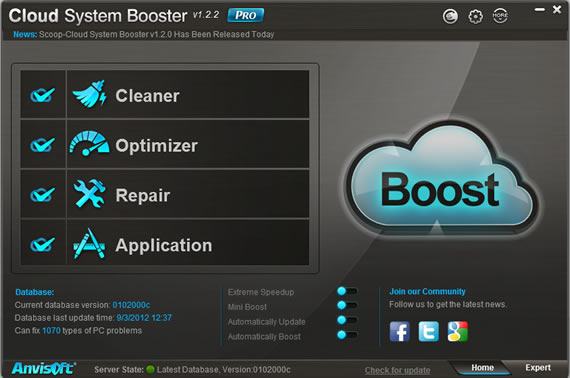This screenshot has width=570, height=378.
Task: Toggle the Automatically Update switch
Action: pos(348,320)
